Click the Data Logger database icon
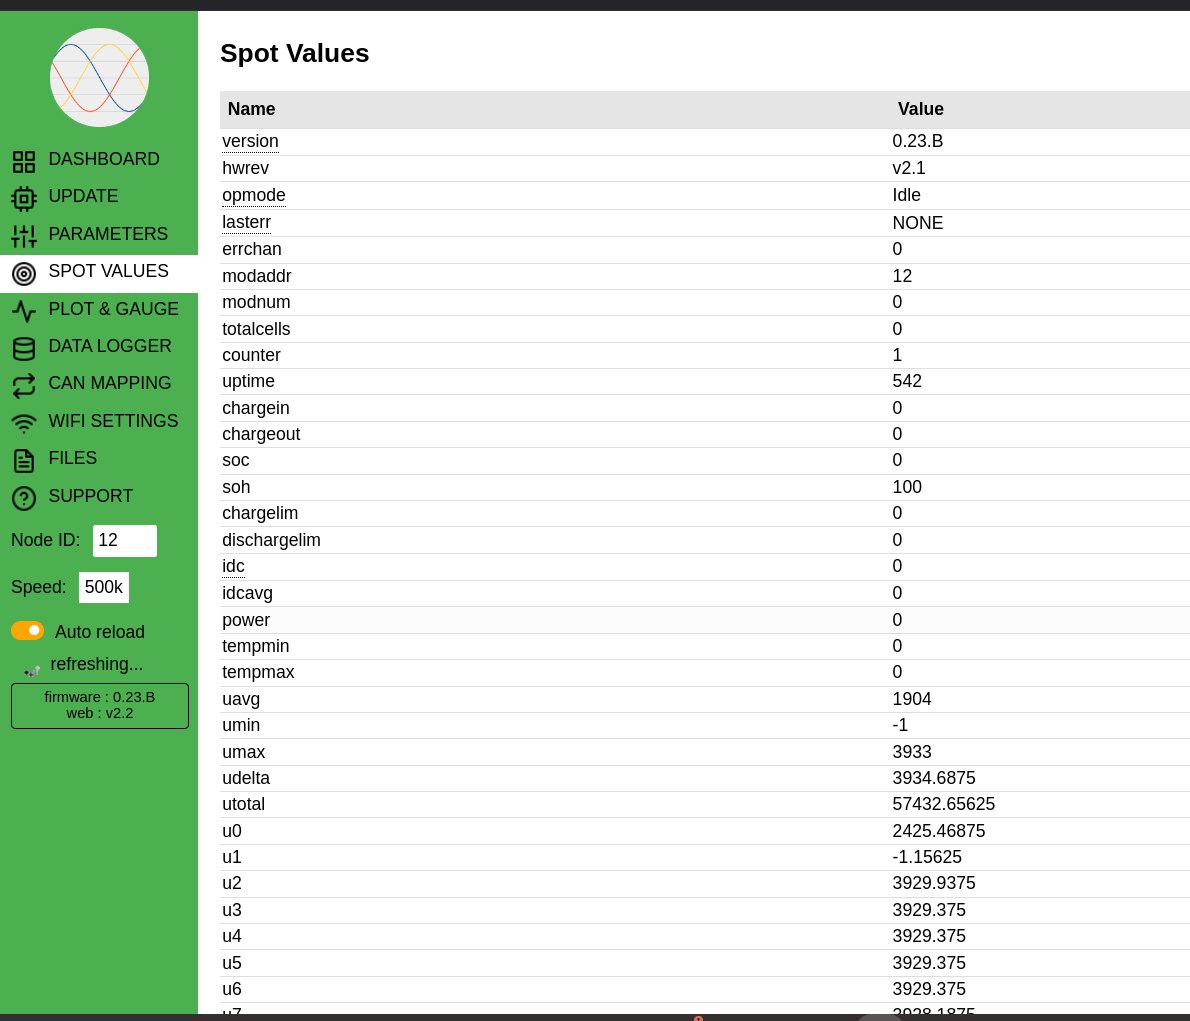Viewport: 1190px width, 1021px height. 24,348
